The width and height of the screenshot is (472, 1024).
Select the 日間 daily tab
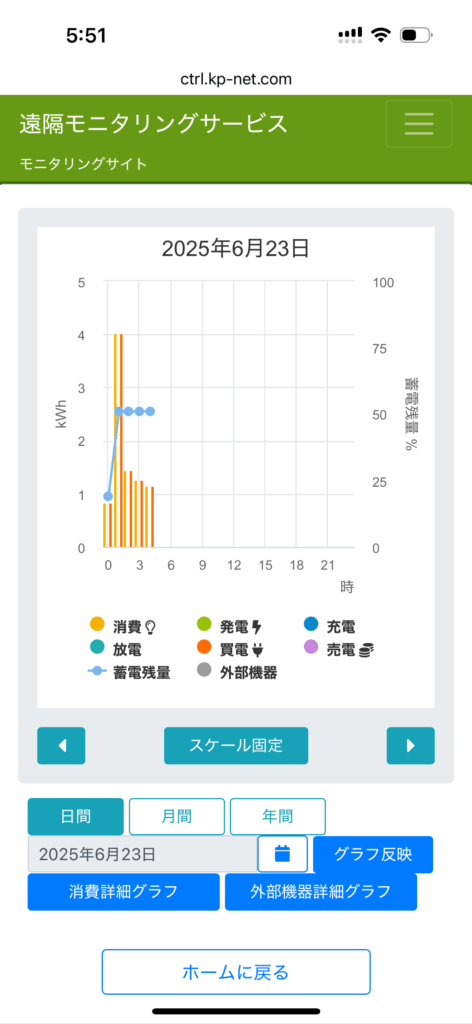(76, 816)
